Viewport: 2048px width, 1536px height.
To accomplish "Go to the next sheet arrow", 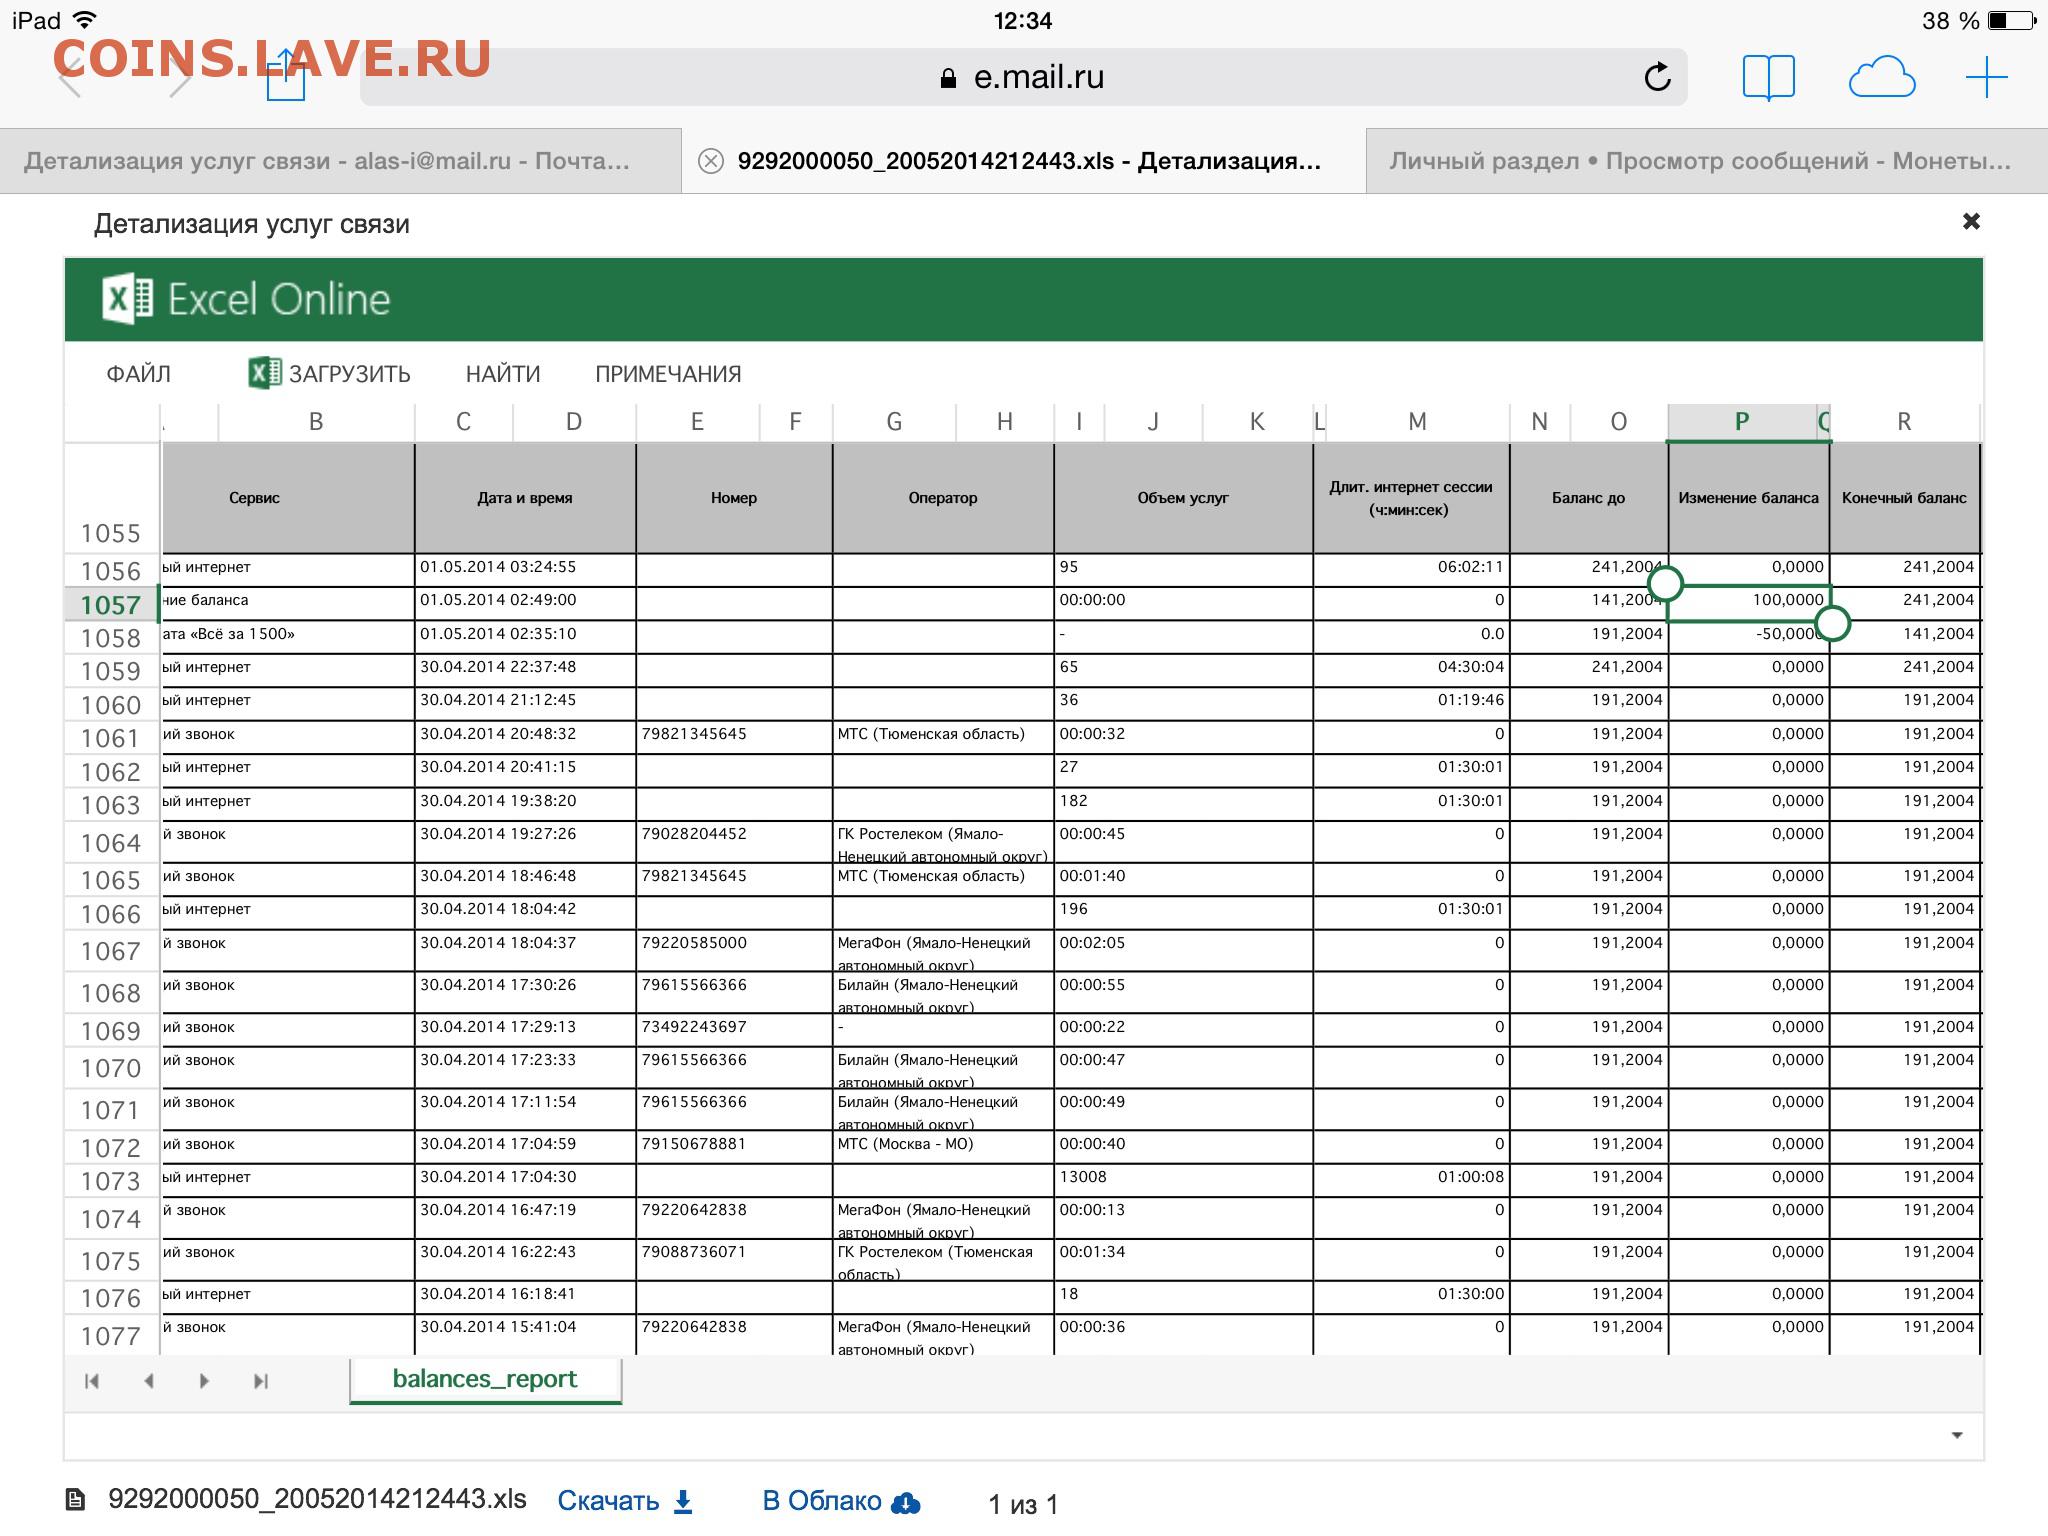I will 204,1381.
